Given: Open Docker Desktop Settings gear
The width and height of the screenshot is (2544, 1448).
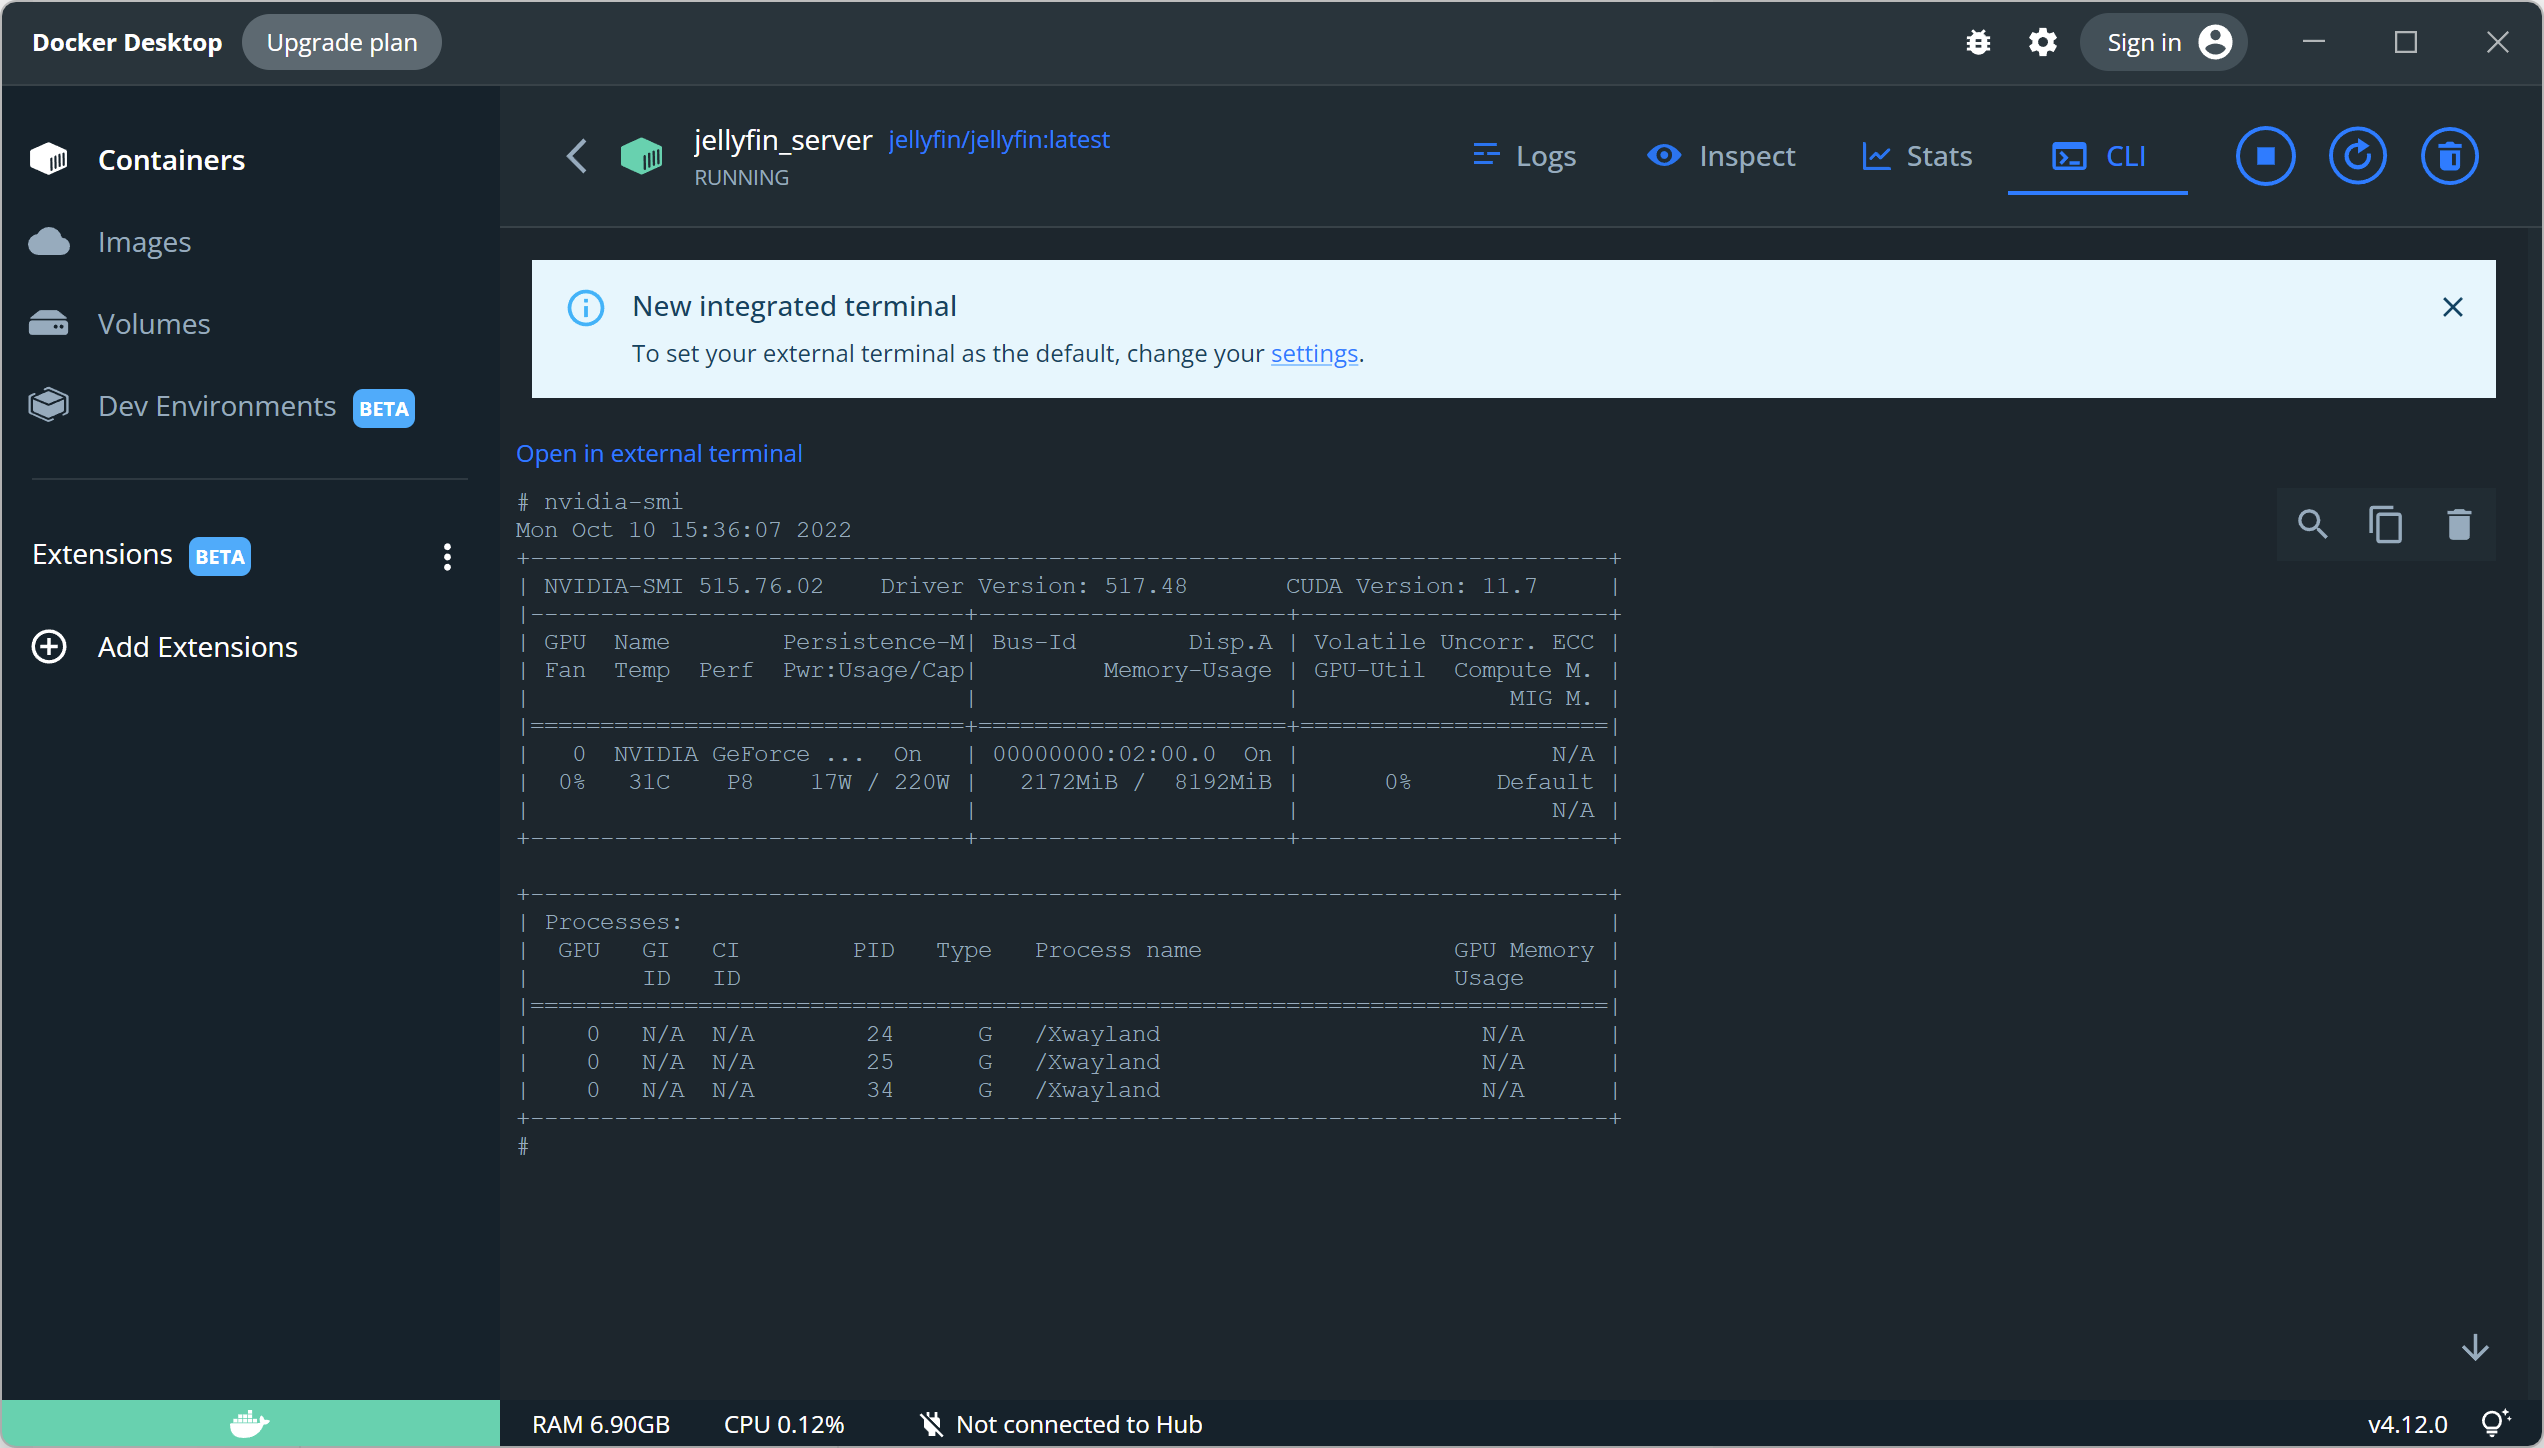Looking at the screenshot, I should coord(2043,42).
